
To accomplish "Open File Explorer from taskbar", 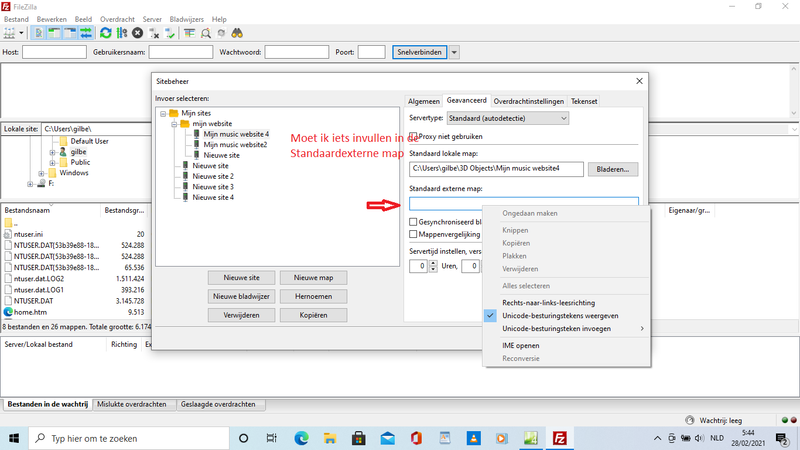I will tap(330, 438).
